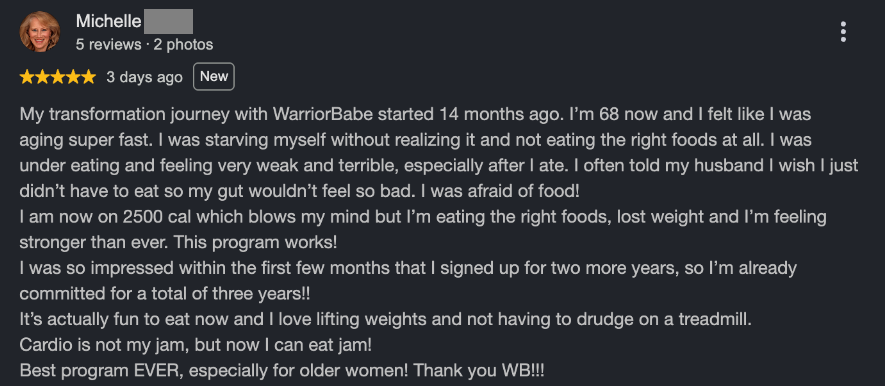885x386 pixels.
Task: Click the line 'committed for a total of three years!!'
Action: coord(165,294)
